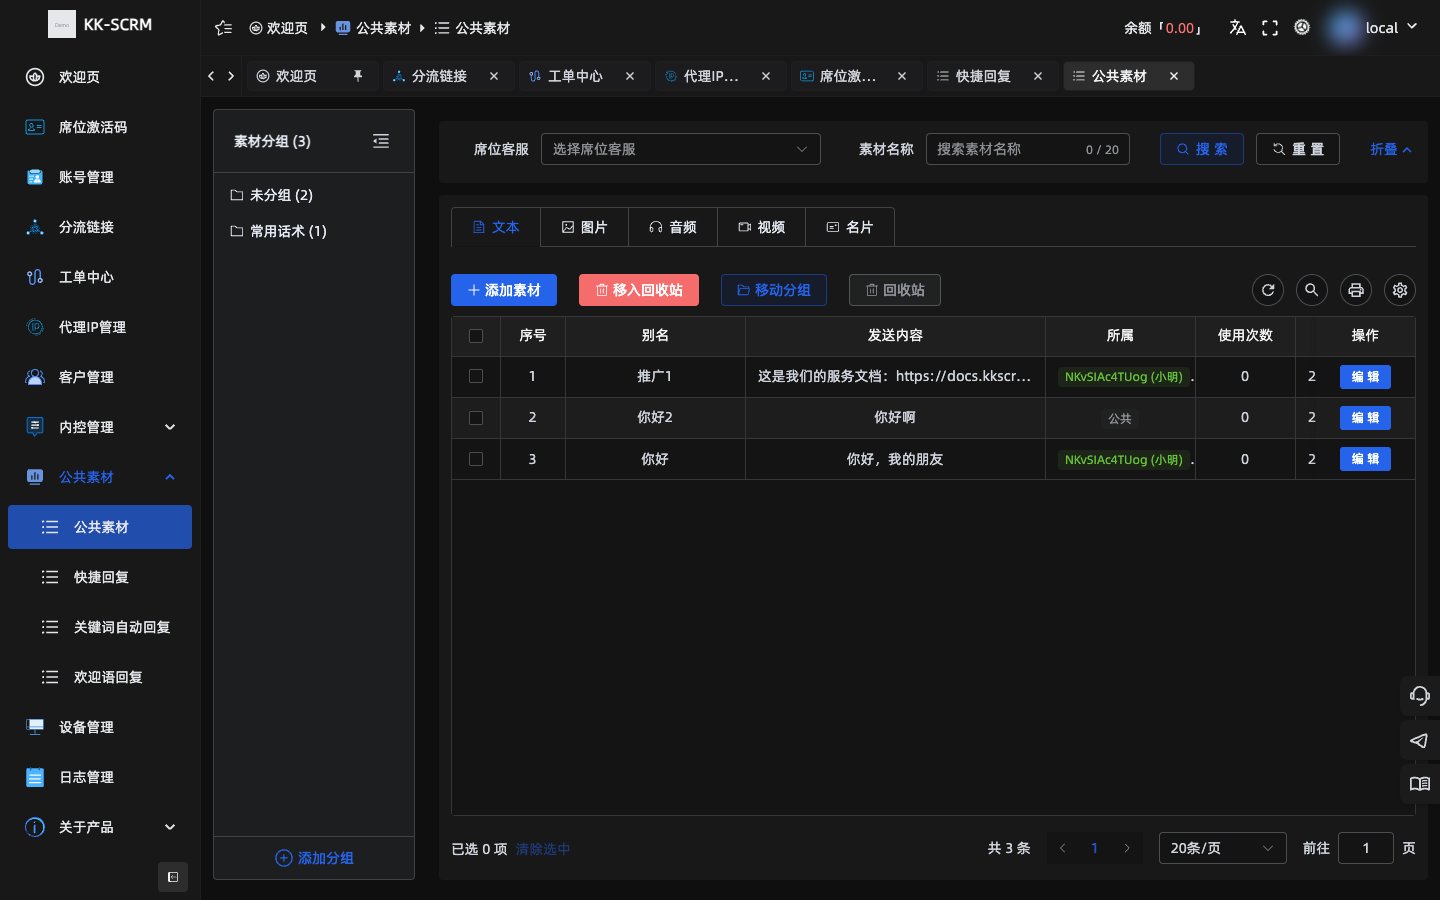The height and width of the screenshot is (900, 1440).
Task: Collapse the sidebar with the bottom toggle icon
Action: coord(173,877)
